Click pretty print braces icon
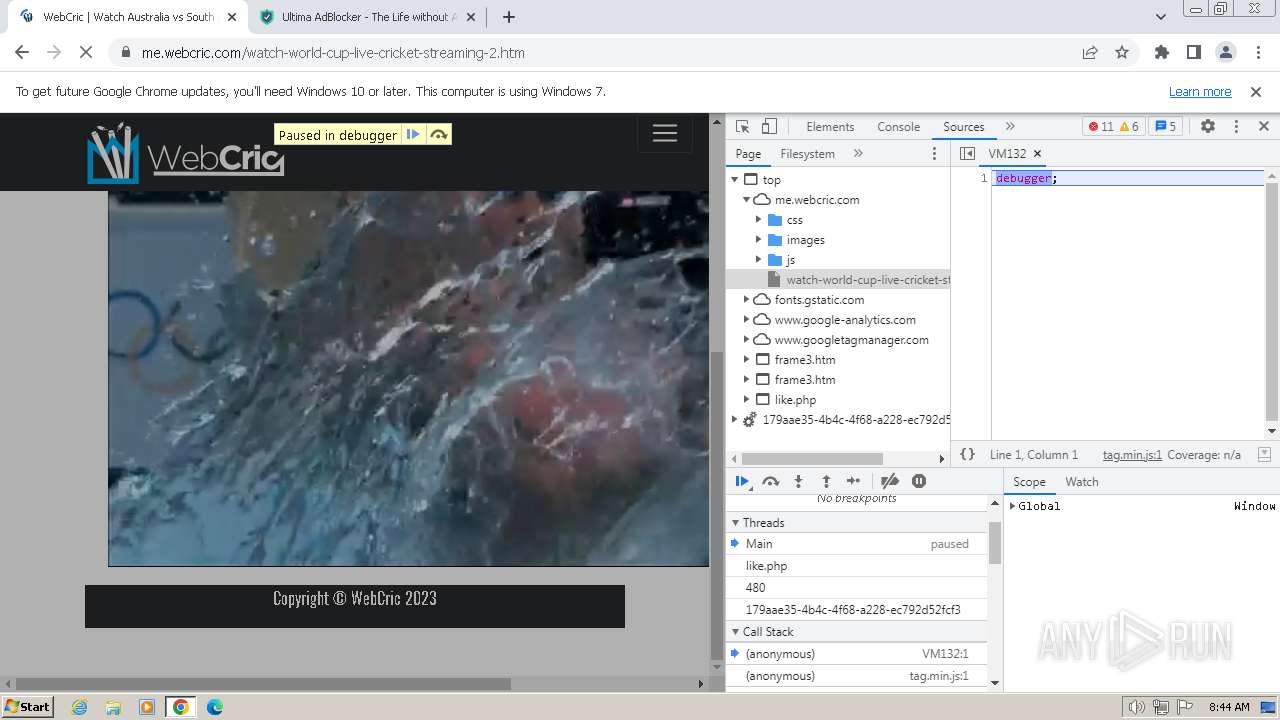This screenshot has width=1280, height=720. pyautogui.click(x=967, y=454)
